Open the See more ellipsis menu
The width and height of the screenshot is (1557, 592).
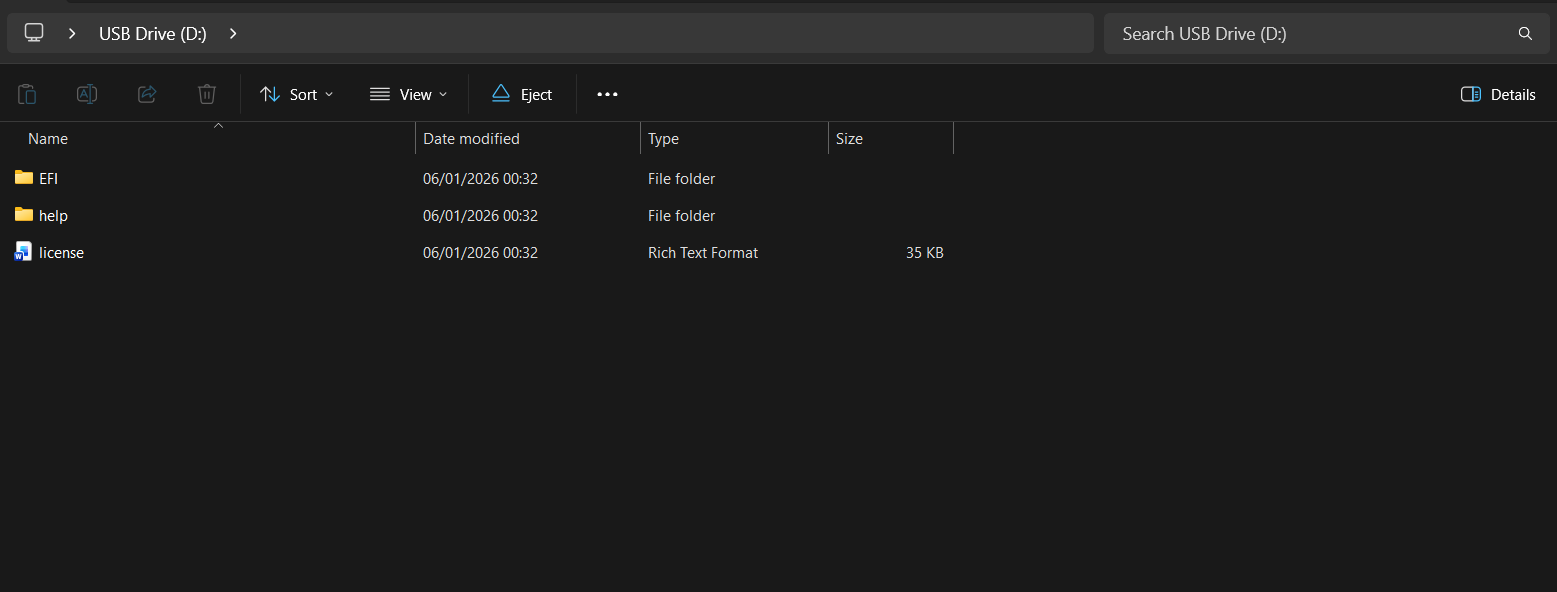coord(607,94)
